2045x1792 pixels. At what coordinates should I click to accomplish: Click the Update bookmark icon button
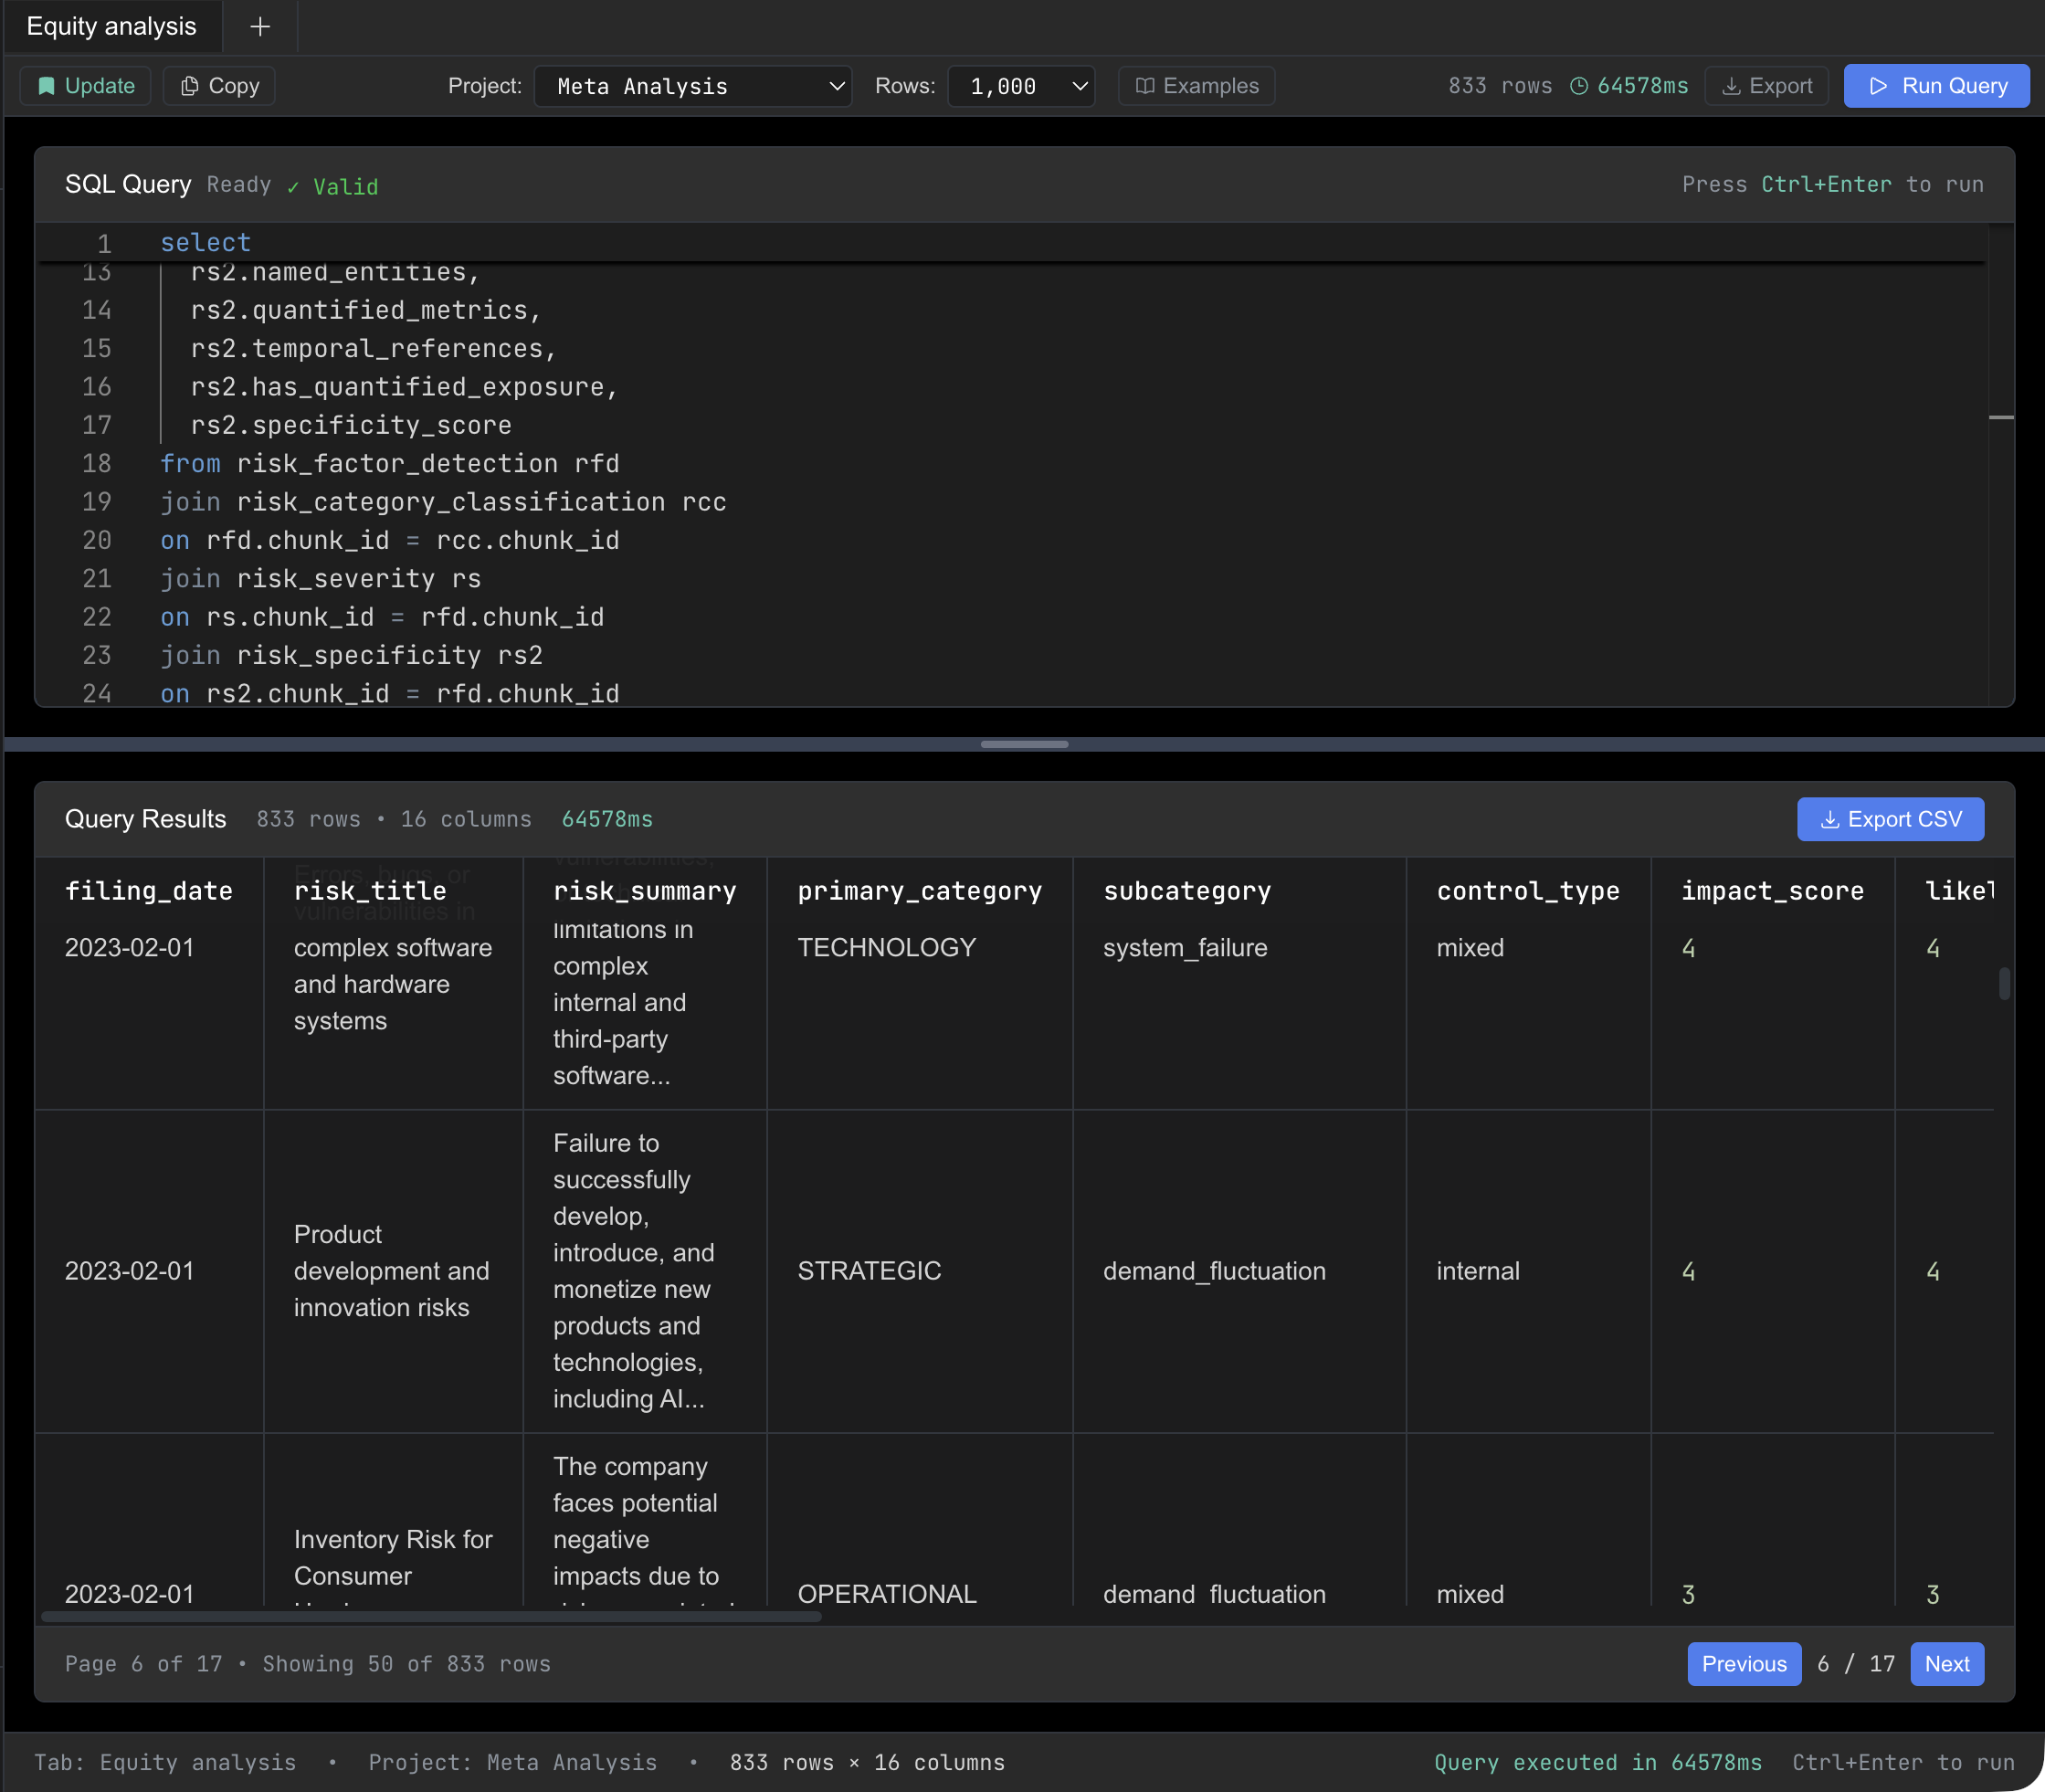[x=86, y=86]
